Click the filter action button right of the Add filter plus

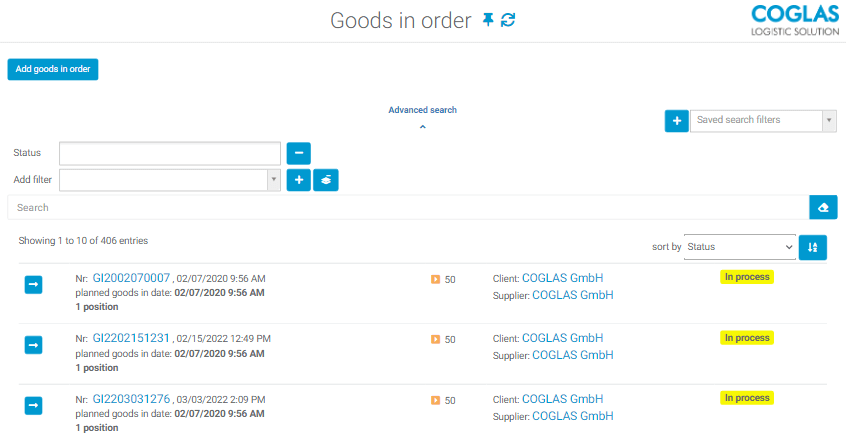point(326,180)
